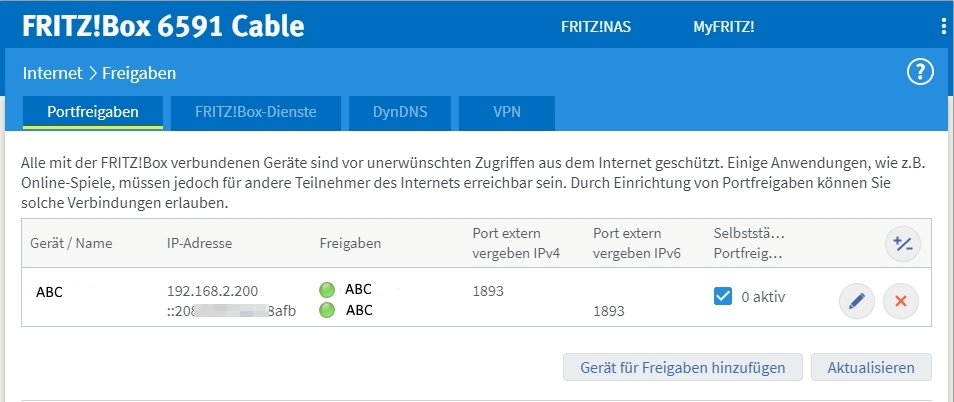The image size is (954, 402).
Task: Click the help question mark icon
Action: tap(919, 72)
